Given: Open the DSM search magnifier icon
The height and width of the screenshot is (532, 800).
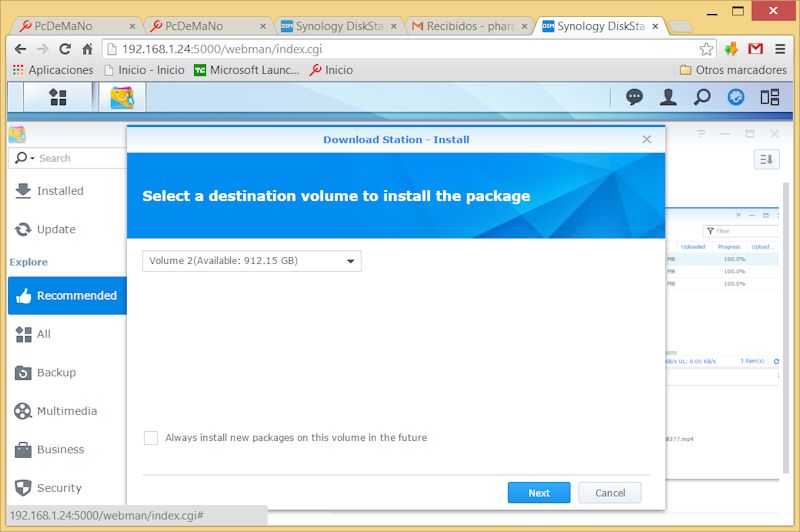Looking at the screenshot, I should click(702, 97).
